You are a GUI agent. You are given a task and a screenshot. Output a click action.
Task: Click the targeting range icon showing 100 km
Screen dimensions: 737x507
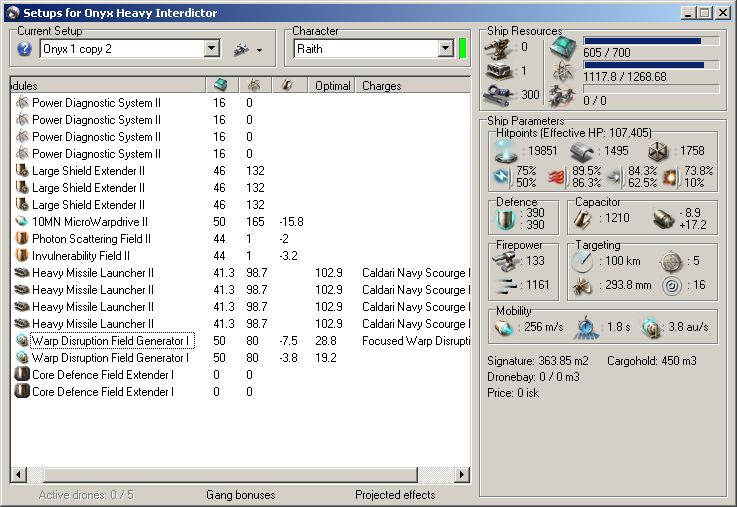pyautogui.click(x=582, y=261)
